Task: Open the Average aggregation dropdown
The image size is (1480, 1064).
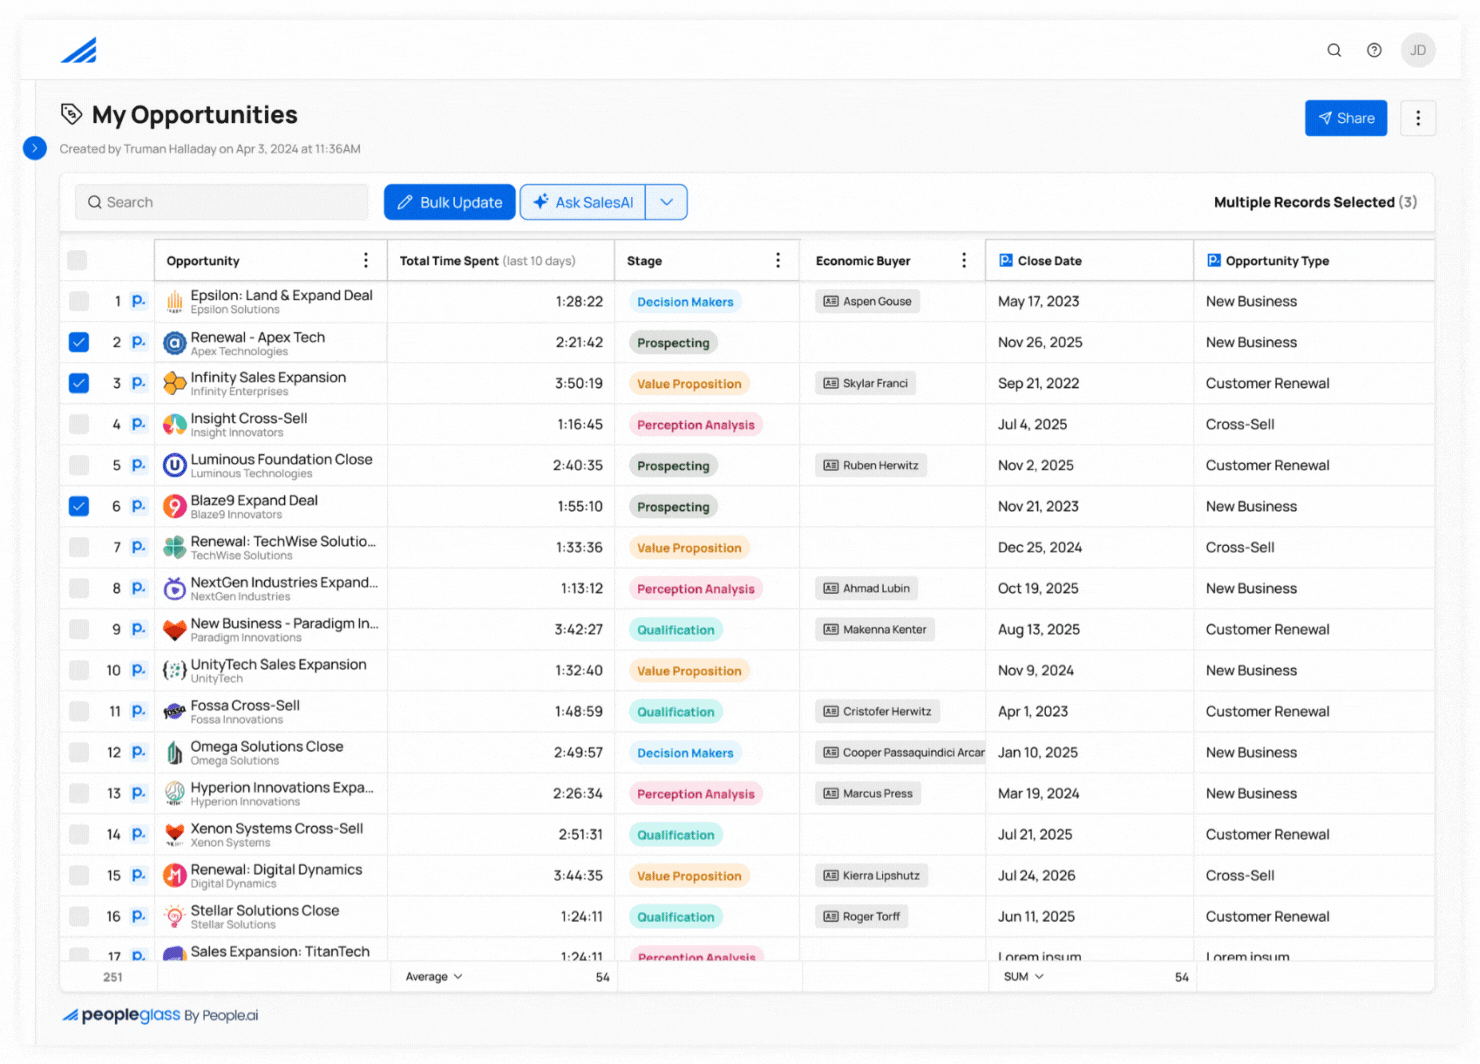Action: tap(434, 976)
